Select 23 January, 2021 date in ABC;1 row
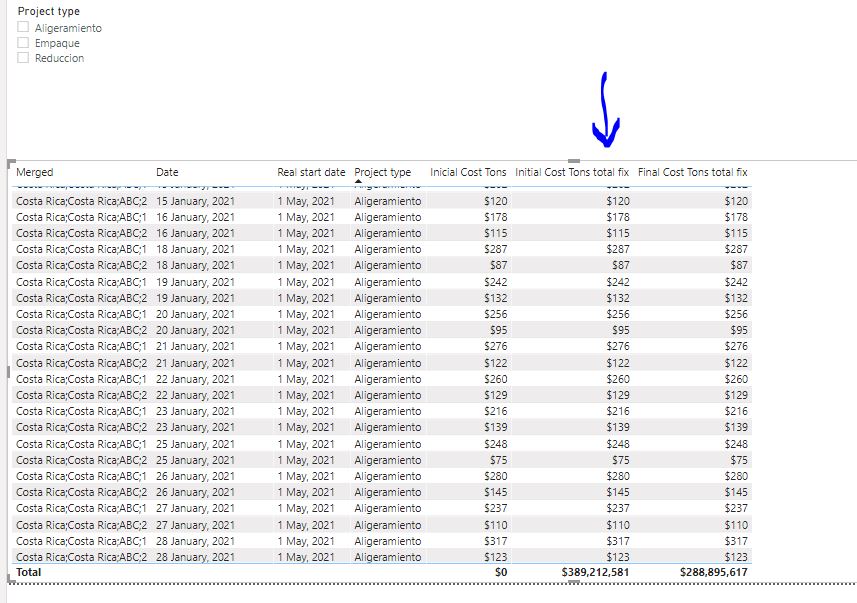The height and width of the screenshot is (603, 857). click(x=195, y=411)
